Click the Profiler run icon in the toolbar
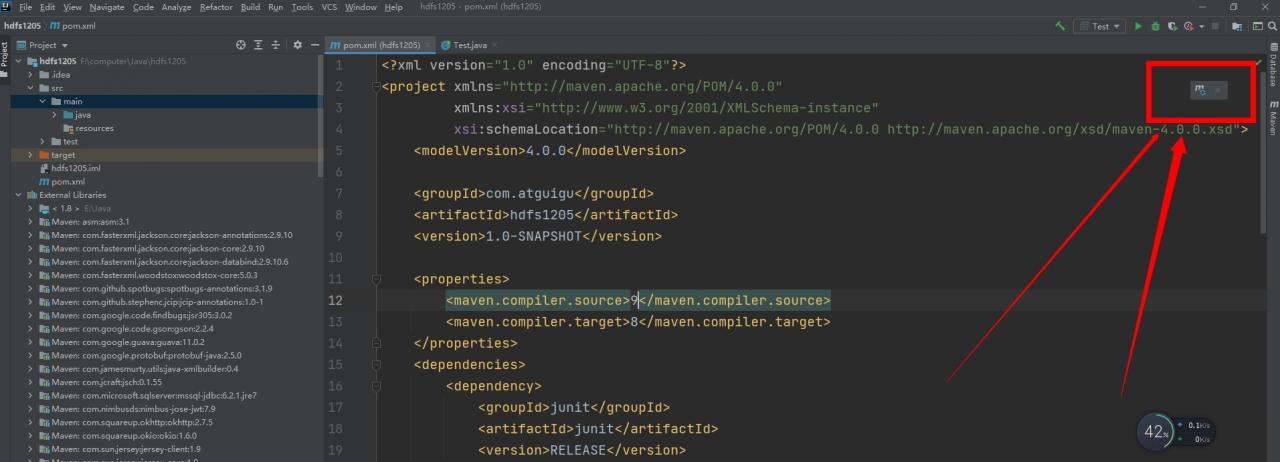Viewport: 1280px width, 462px height. click(1188, 26)
